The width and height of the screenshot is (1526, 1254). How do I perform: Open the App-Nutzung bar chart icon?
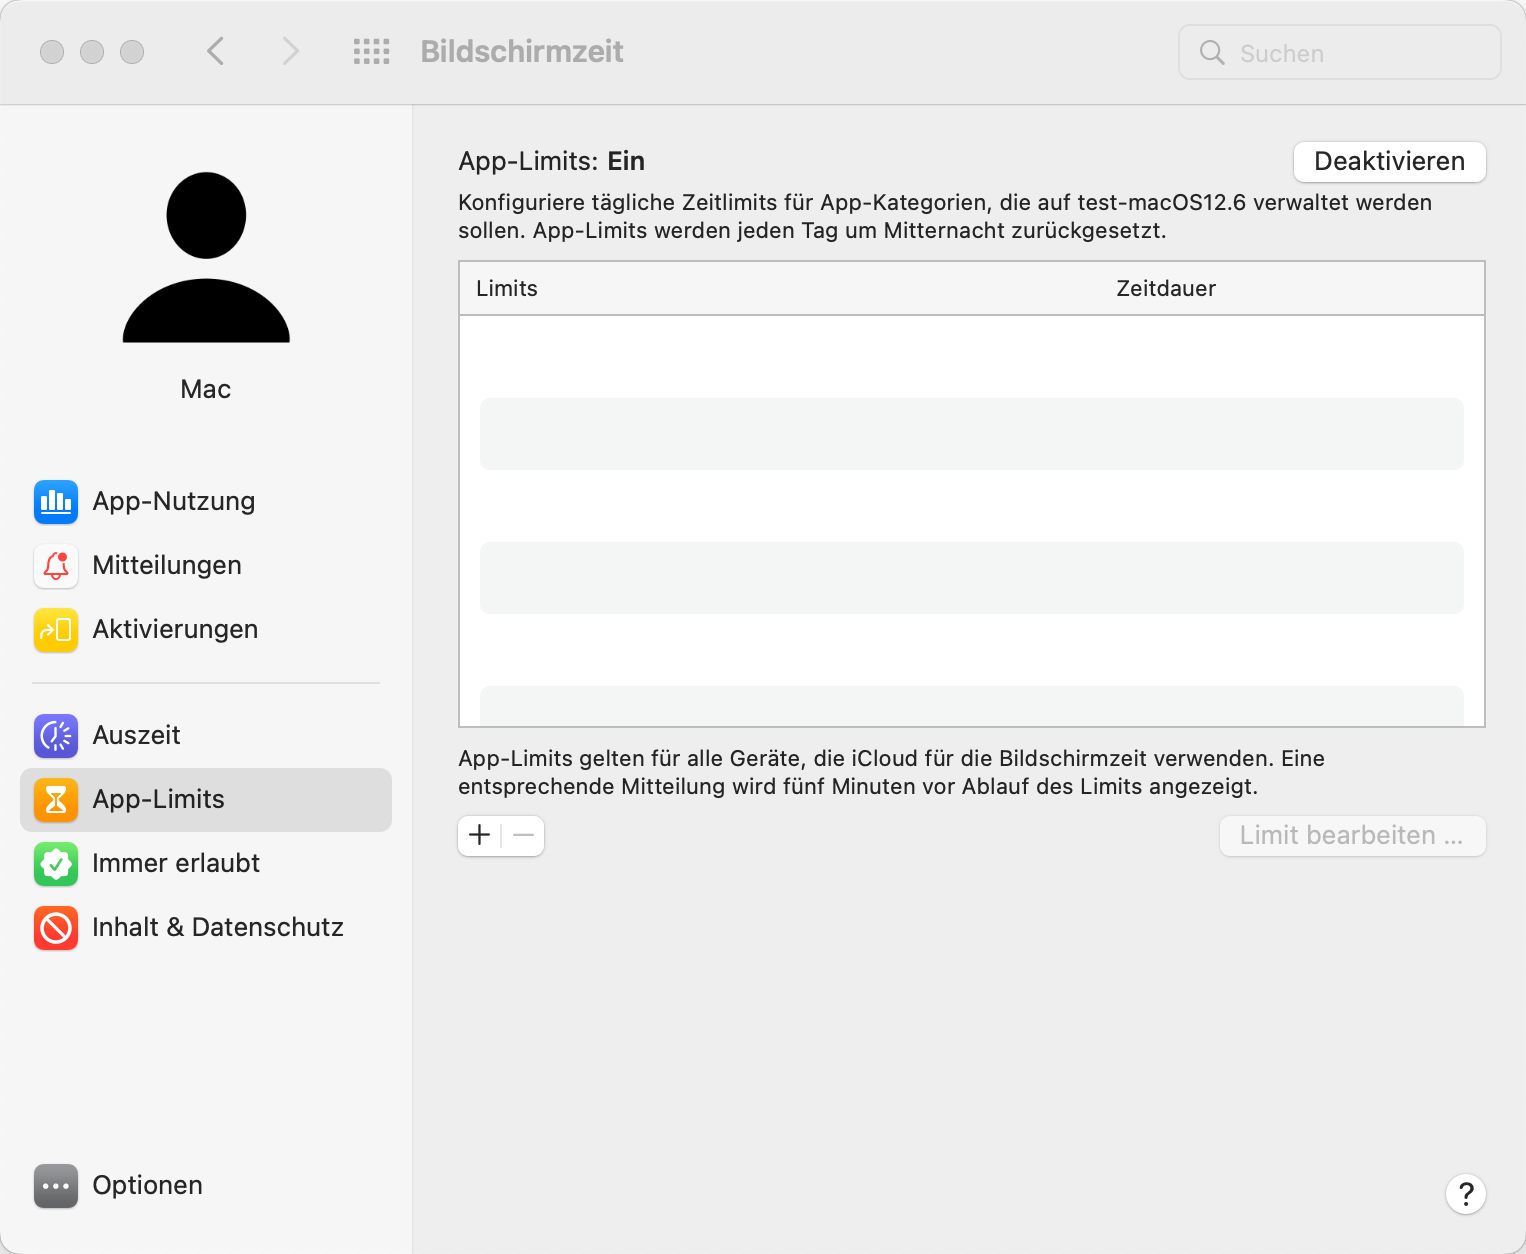[56, 502]
